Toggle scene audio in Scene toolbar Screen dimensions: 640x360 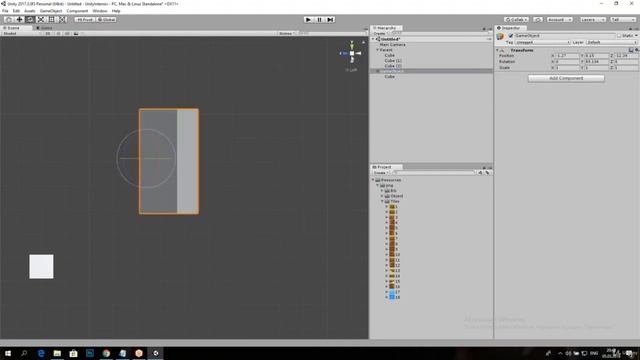point(67,33)
